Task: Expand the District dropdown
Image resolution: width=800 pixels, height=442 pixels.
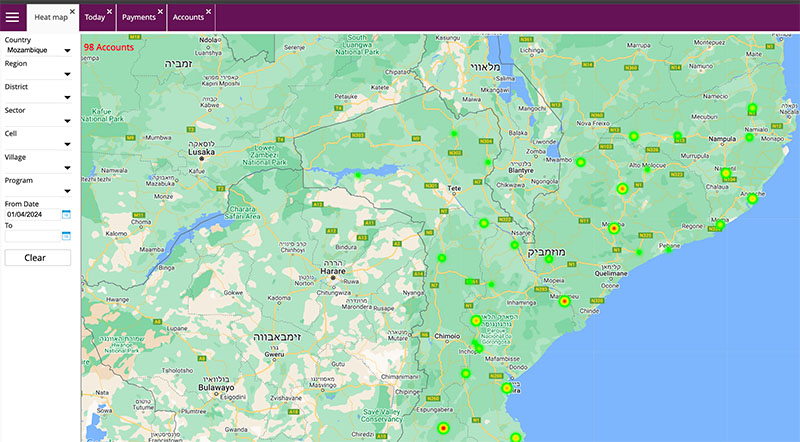Action: 67,98
